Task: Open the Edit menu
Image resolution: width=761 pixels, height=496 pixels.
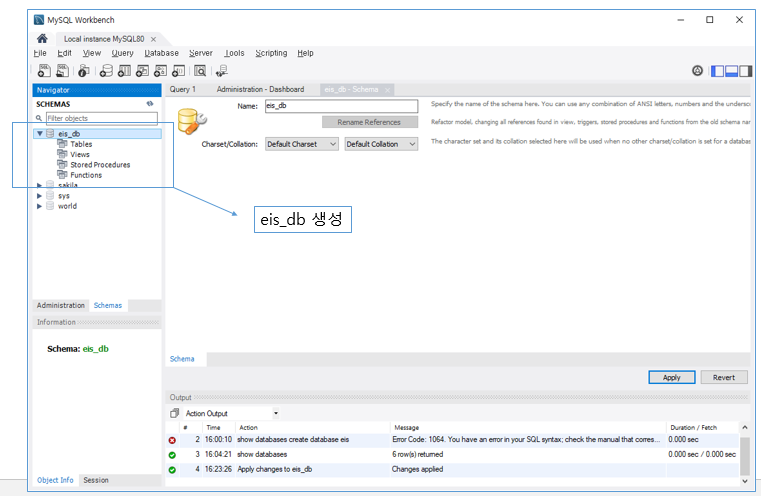Action: pyautogui.click(x=65, y=53)
